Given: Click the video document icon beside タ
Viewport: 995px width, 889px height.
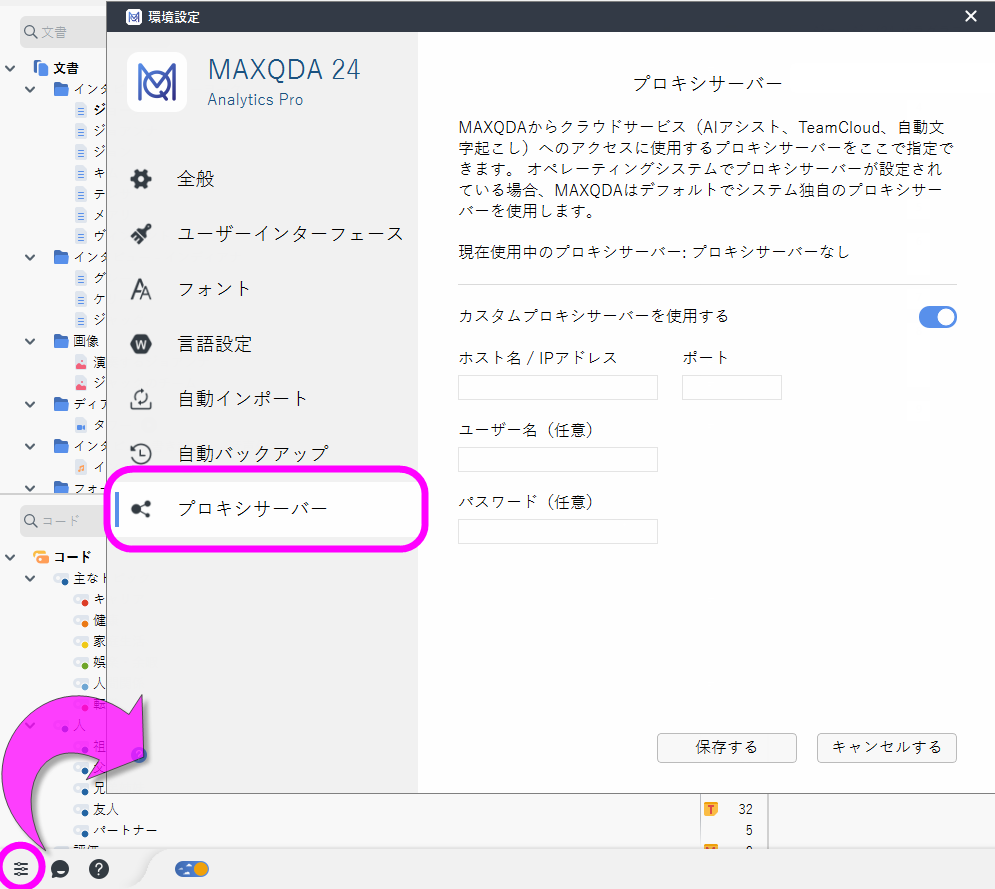Looking at the screenshot, I should click(81, 425).
